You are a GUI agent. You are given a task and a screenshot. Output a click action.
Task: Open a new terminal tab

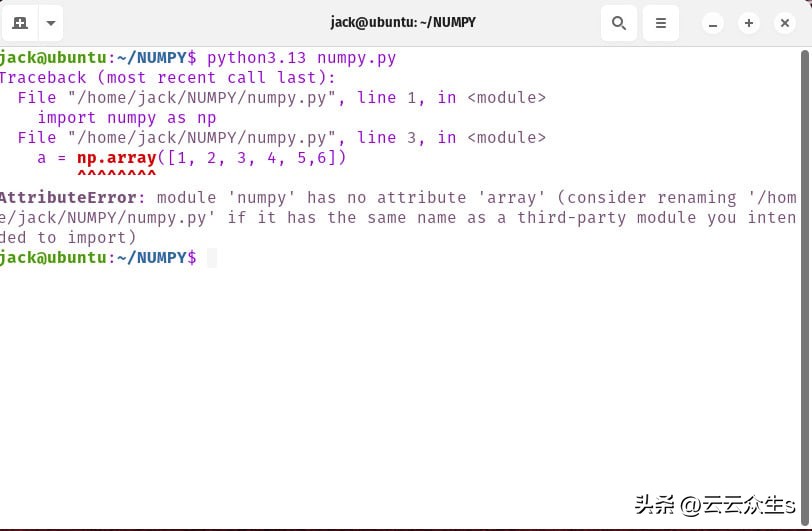[20, 23]
